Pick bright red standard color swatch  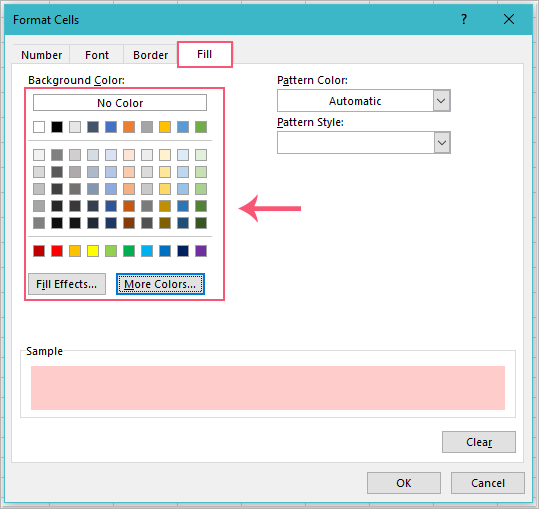pos(57,251)
